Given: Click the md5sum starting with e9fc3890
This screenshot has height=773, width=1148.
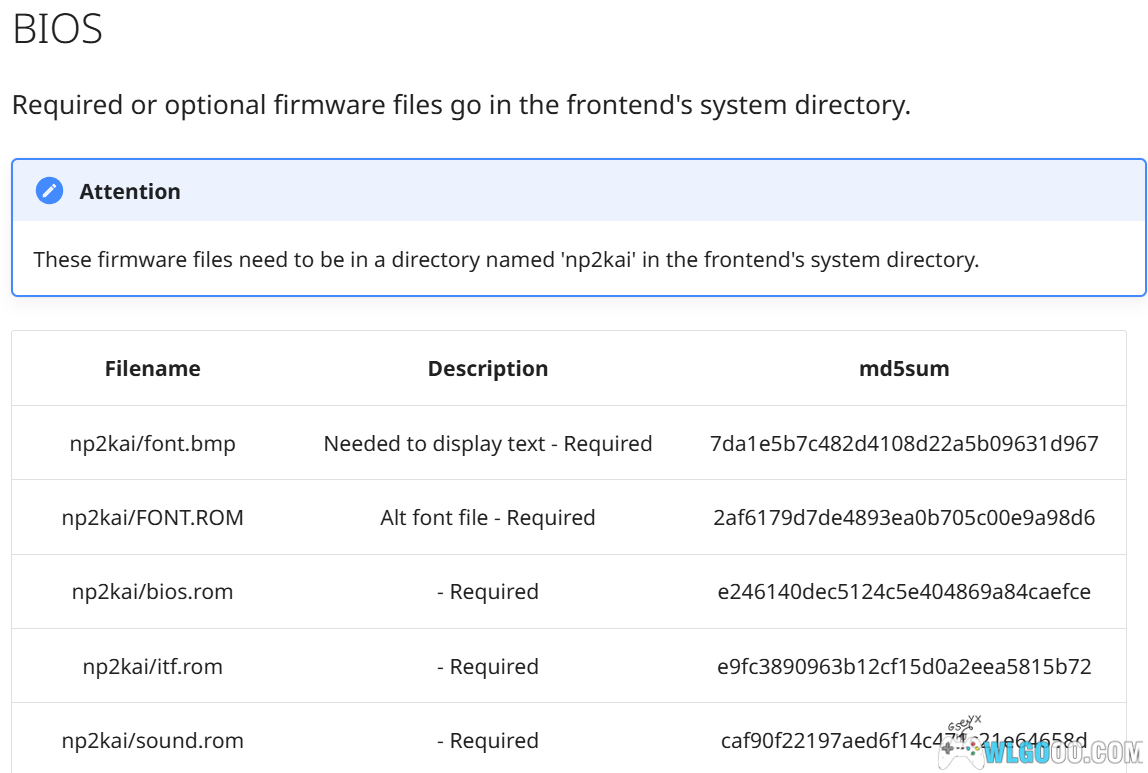Looking at the screenshot, I should coord(904,666).
